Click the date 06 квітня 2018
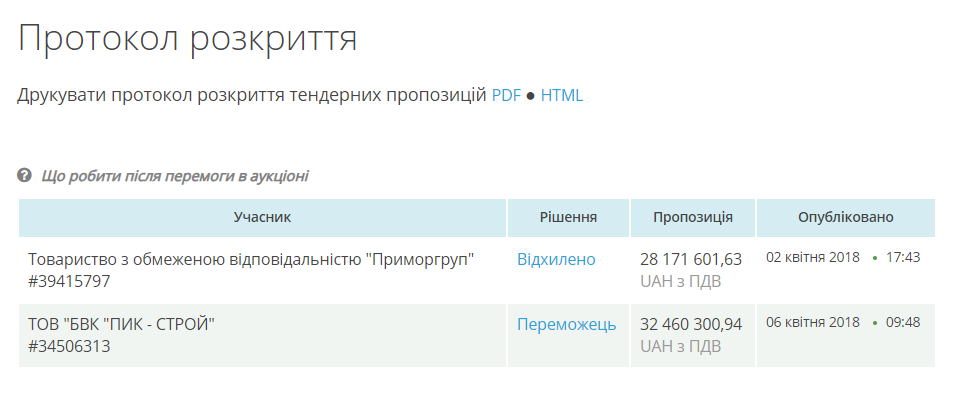957x415 pixels. [x=812, y=322]
